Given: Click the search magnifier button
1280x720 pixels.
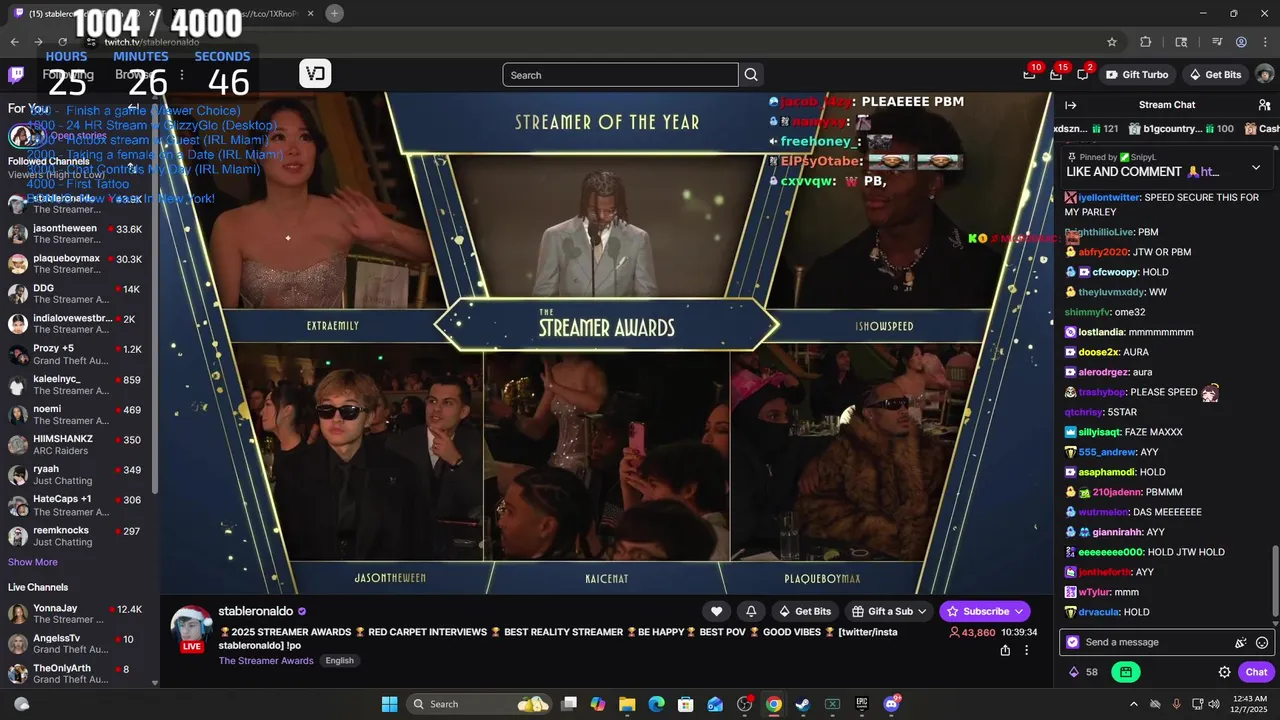Looking at the screenshot, I should coord(751,75).
